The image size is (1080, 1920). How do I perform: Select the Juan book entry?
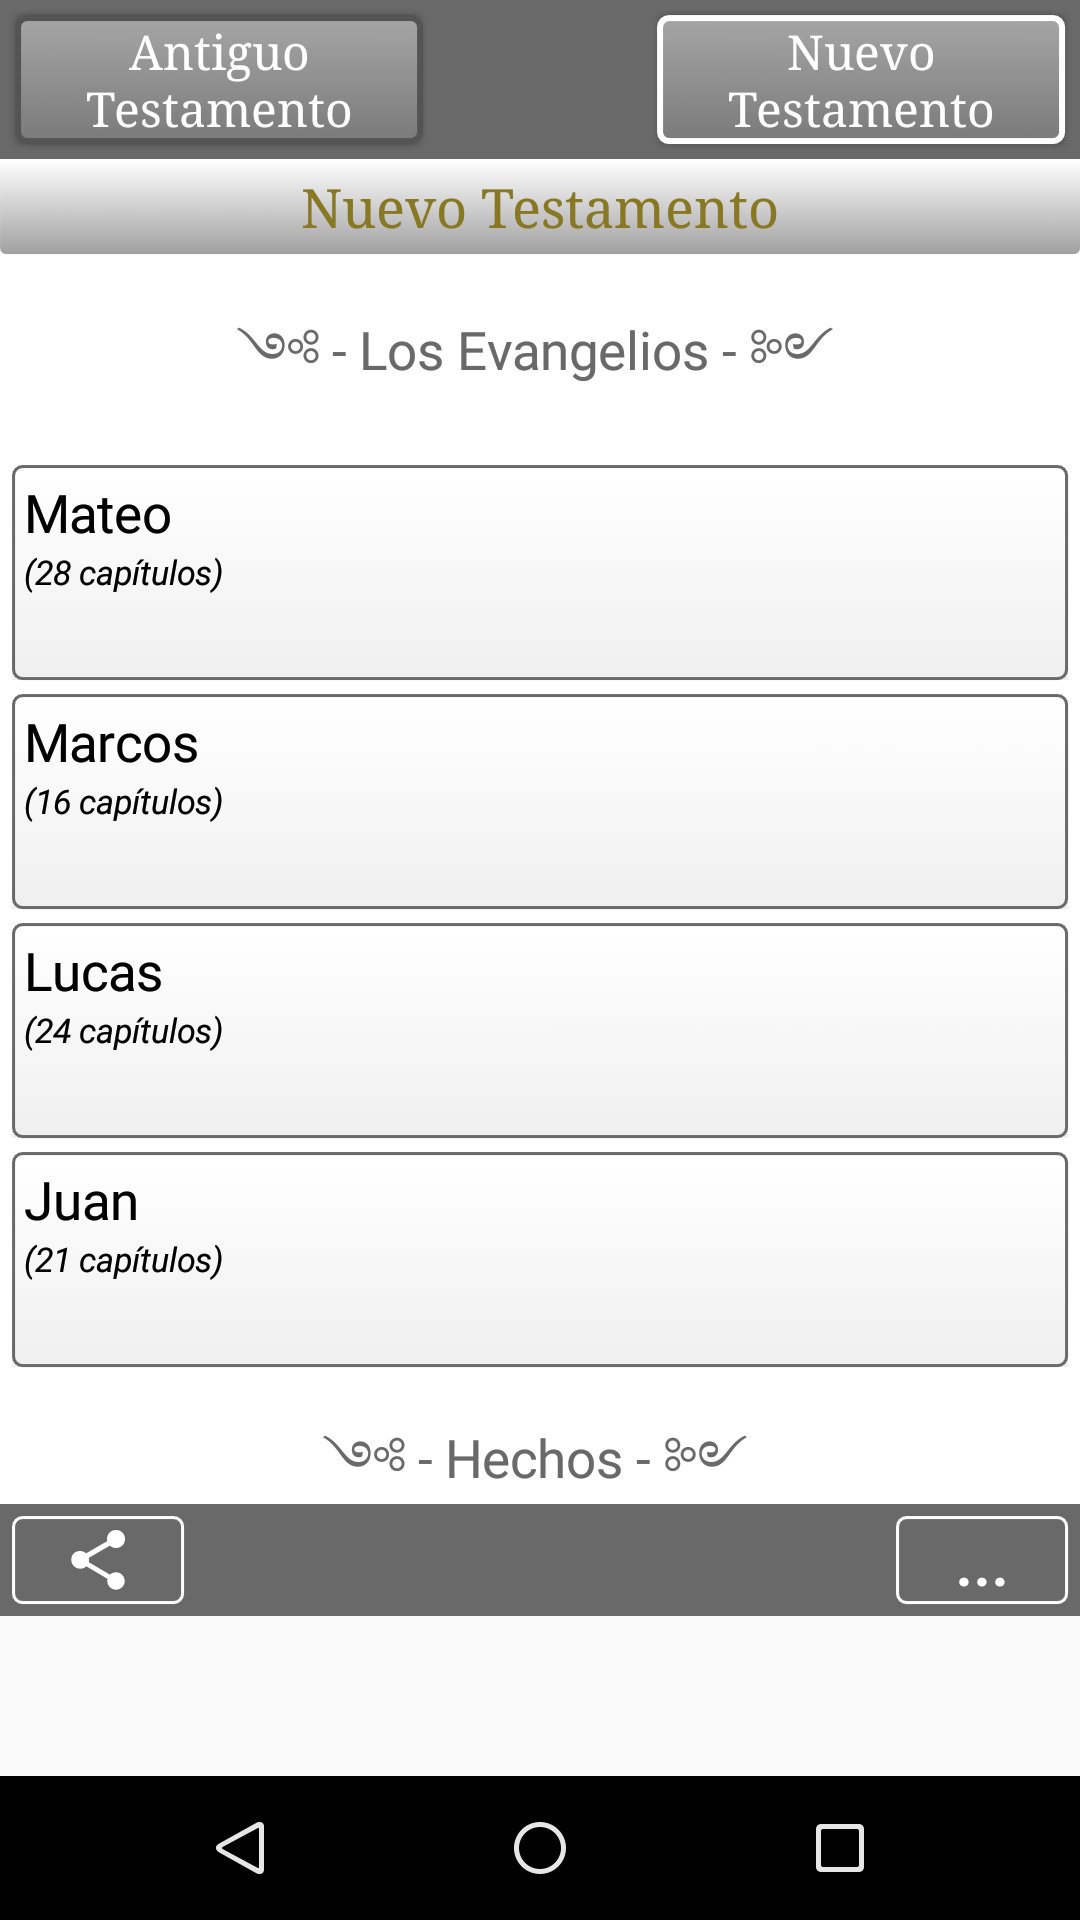click(x=540, y=1259)
